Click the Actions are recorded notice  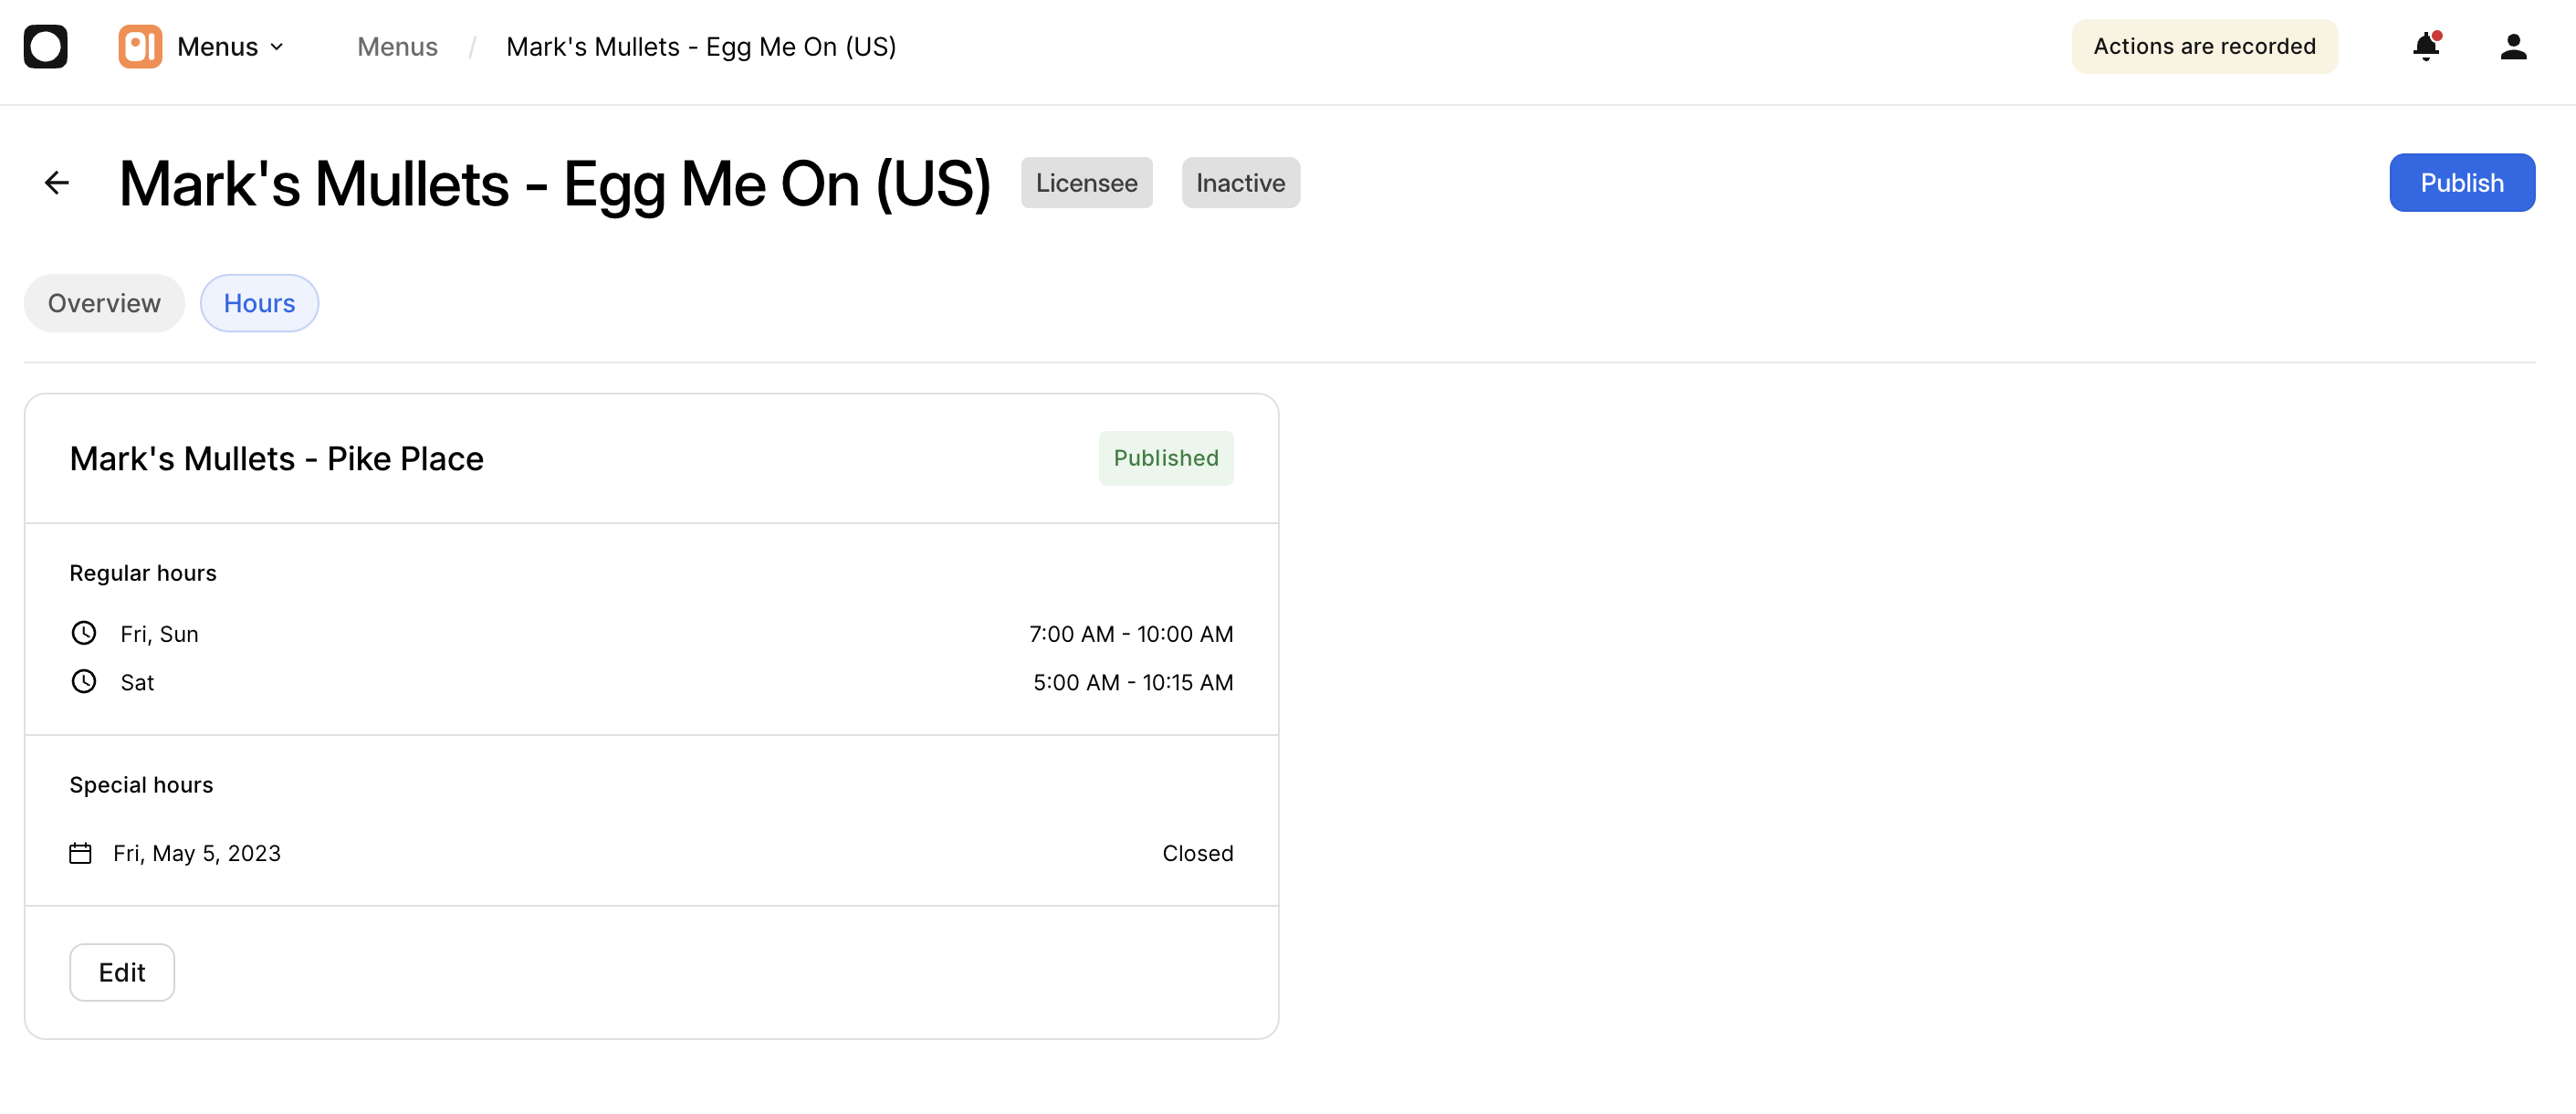[x=2204, y=46]
